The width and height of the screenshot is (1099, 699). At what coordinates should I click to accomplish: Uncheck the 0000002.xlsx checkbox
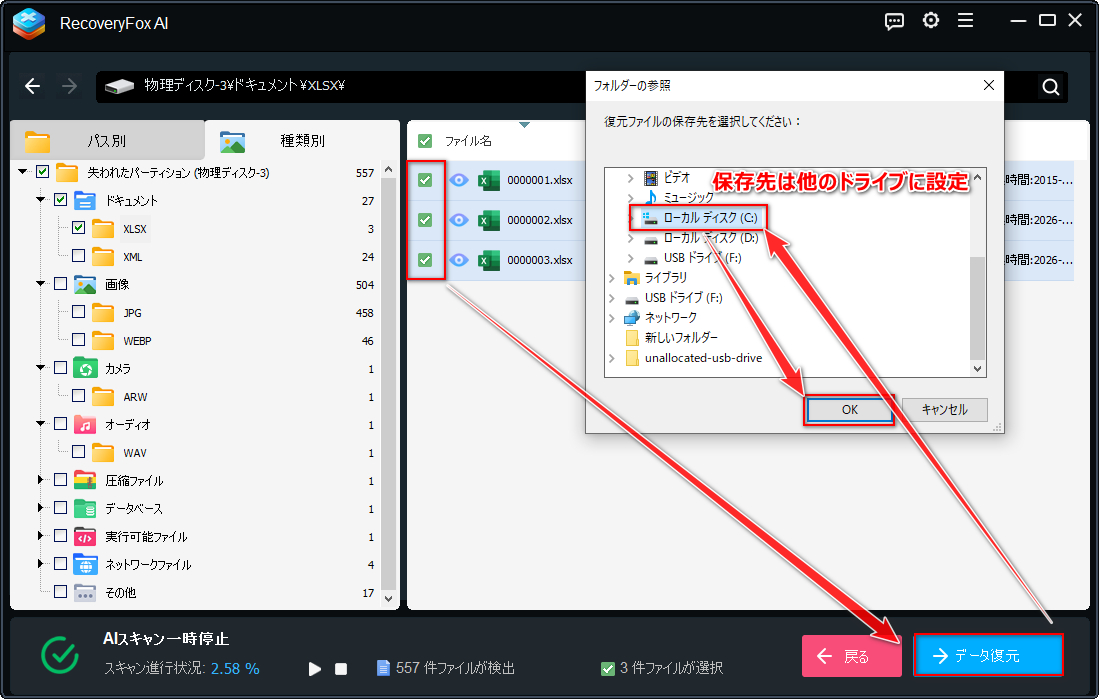(x=425, y=220)
